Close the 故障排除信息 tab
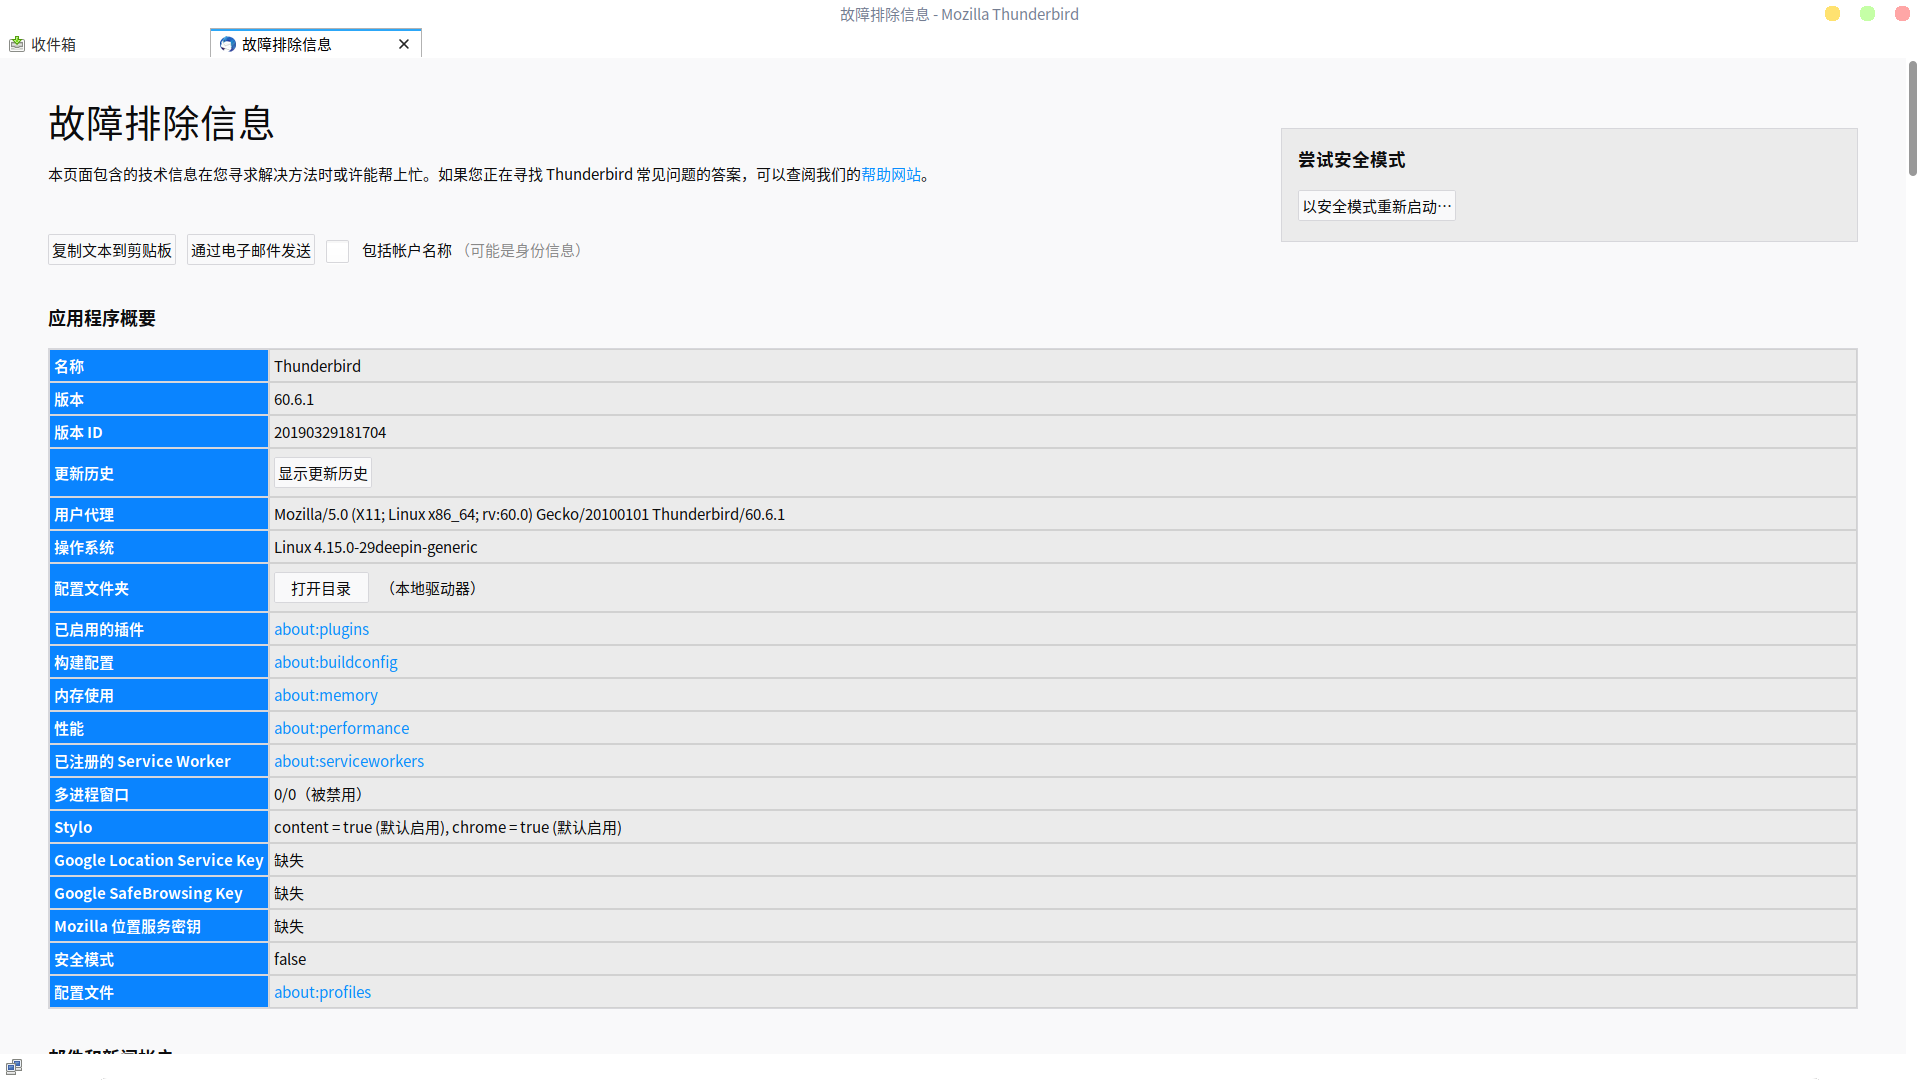 tap(404, 44)
